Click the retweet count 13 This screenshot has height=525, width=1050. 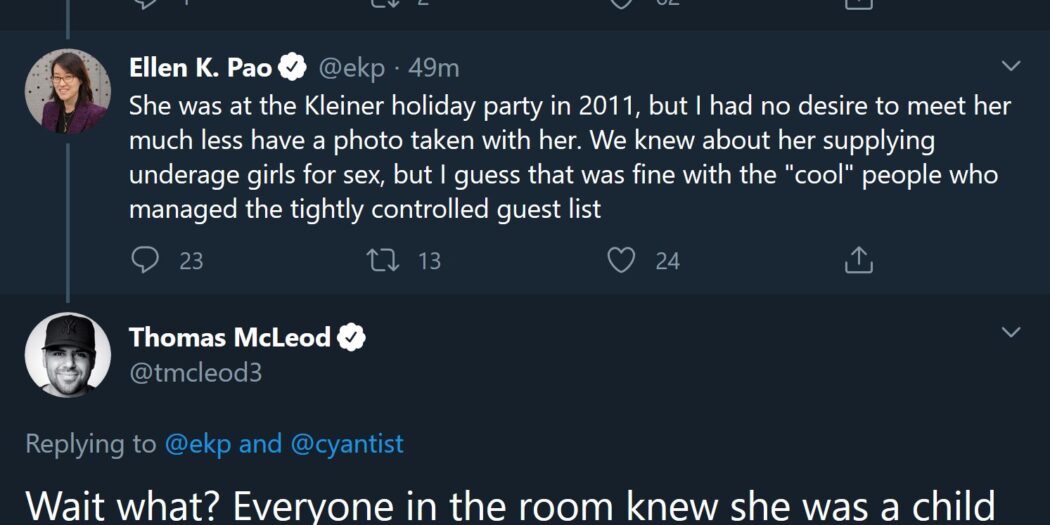point(429,261)
